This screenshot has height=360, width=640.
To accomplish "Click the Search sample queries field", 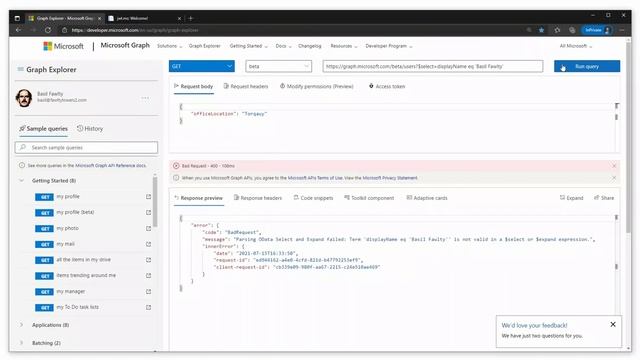I will pos(87,147).
